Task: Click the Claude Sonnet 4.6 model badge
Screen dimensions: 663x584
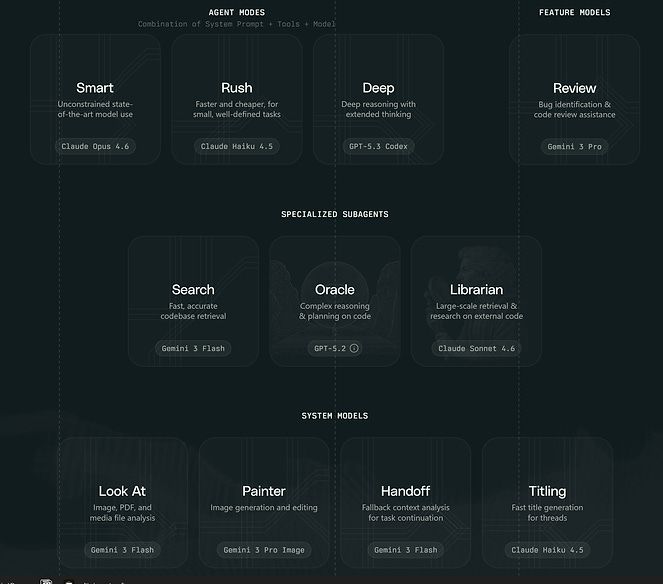Action: click(477, 348)
